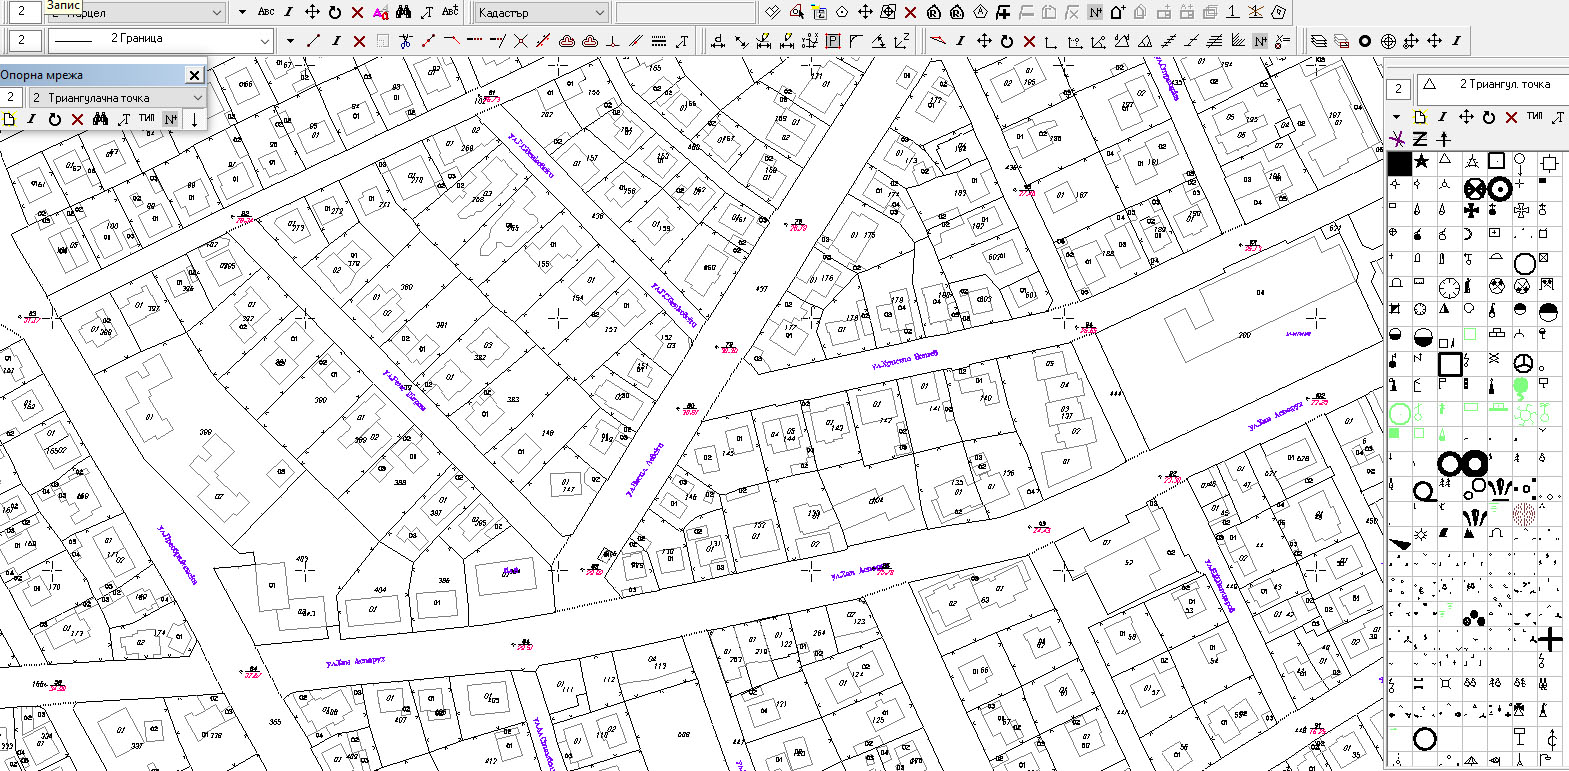
Task: Click the crosshair target icon in second-row toolbar
Action: (x=1388, y=41)
